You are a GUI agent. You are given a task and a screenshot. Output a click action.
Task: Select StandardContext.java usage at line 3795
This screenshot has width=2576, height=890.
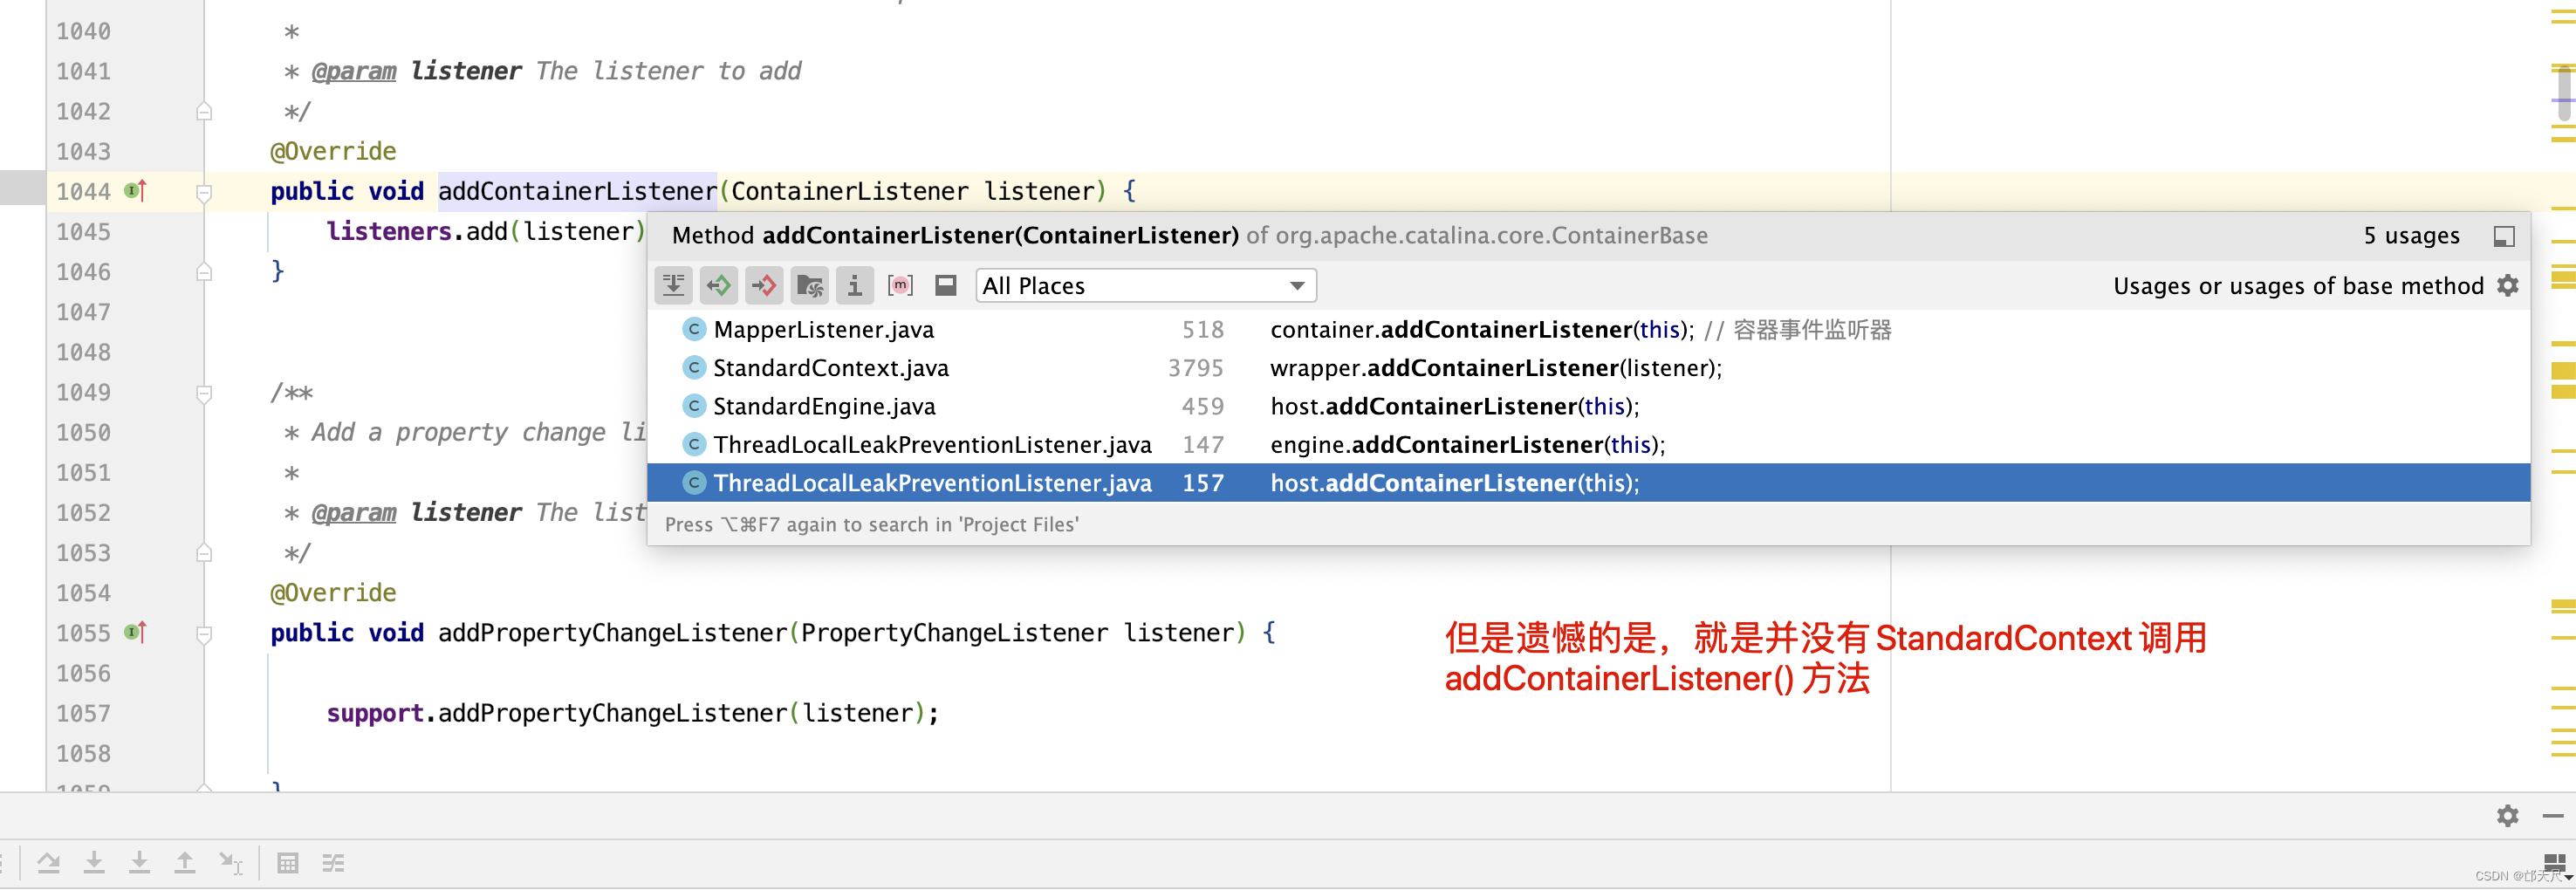pyautogui.click(x=1589, y=368)
